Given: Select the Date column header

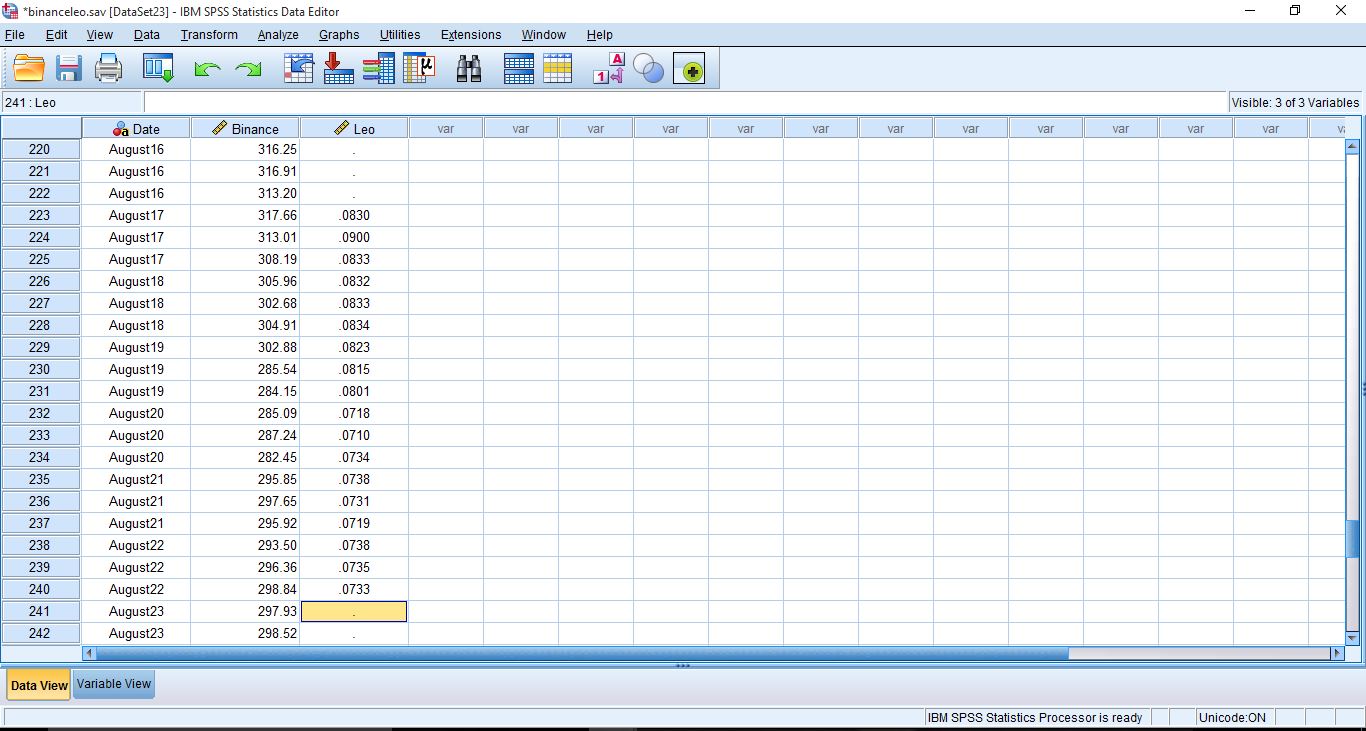Looking at the screenshot, I should pyautogui.click(x=135, y=128).
